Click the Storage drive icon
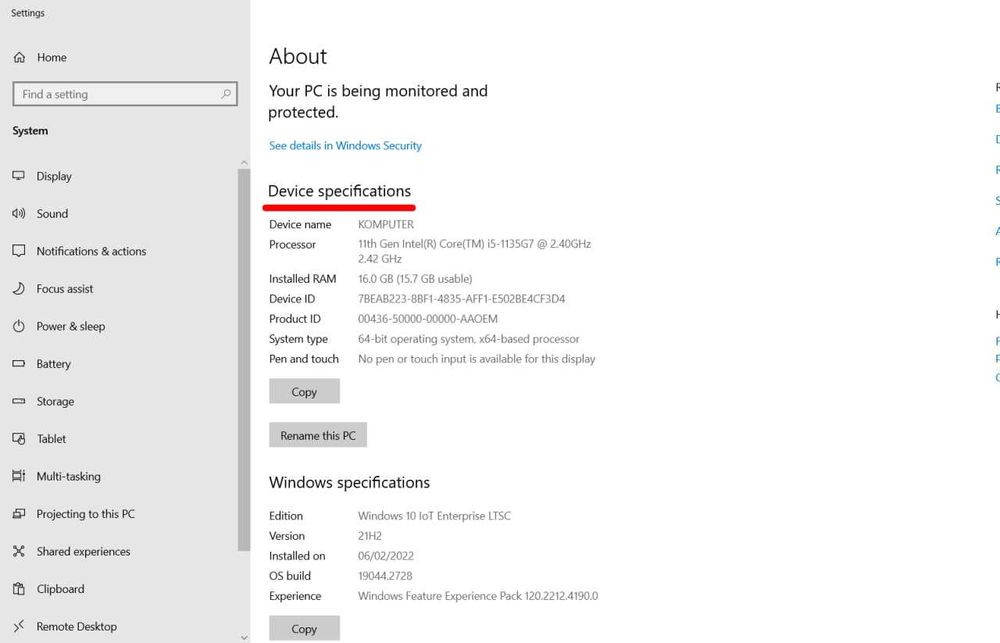Screen dimensions: 1000x643 click(x=19, y=401)
